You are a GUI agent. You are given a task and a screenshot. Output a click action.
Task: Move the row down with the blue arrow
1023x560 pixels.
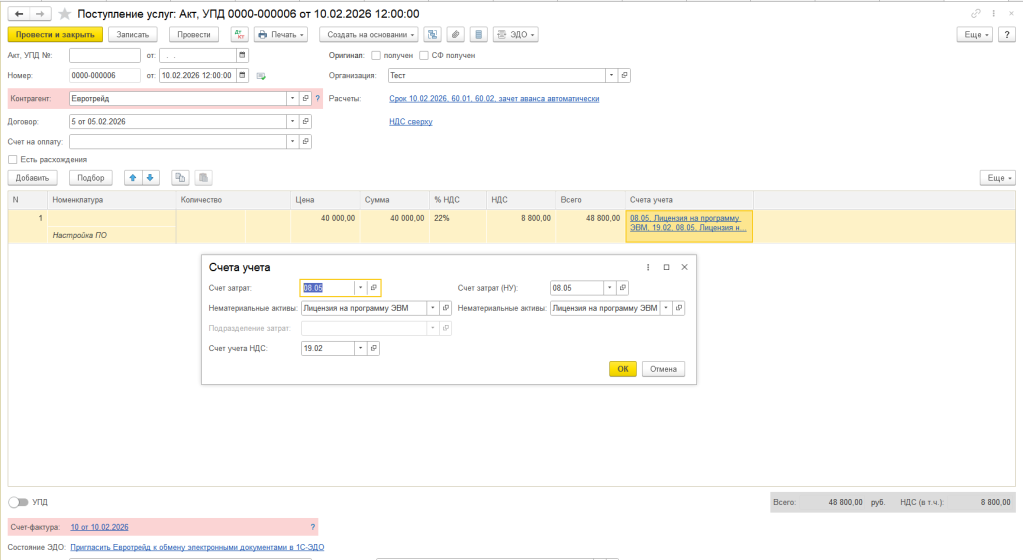(x=151, y=178)
